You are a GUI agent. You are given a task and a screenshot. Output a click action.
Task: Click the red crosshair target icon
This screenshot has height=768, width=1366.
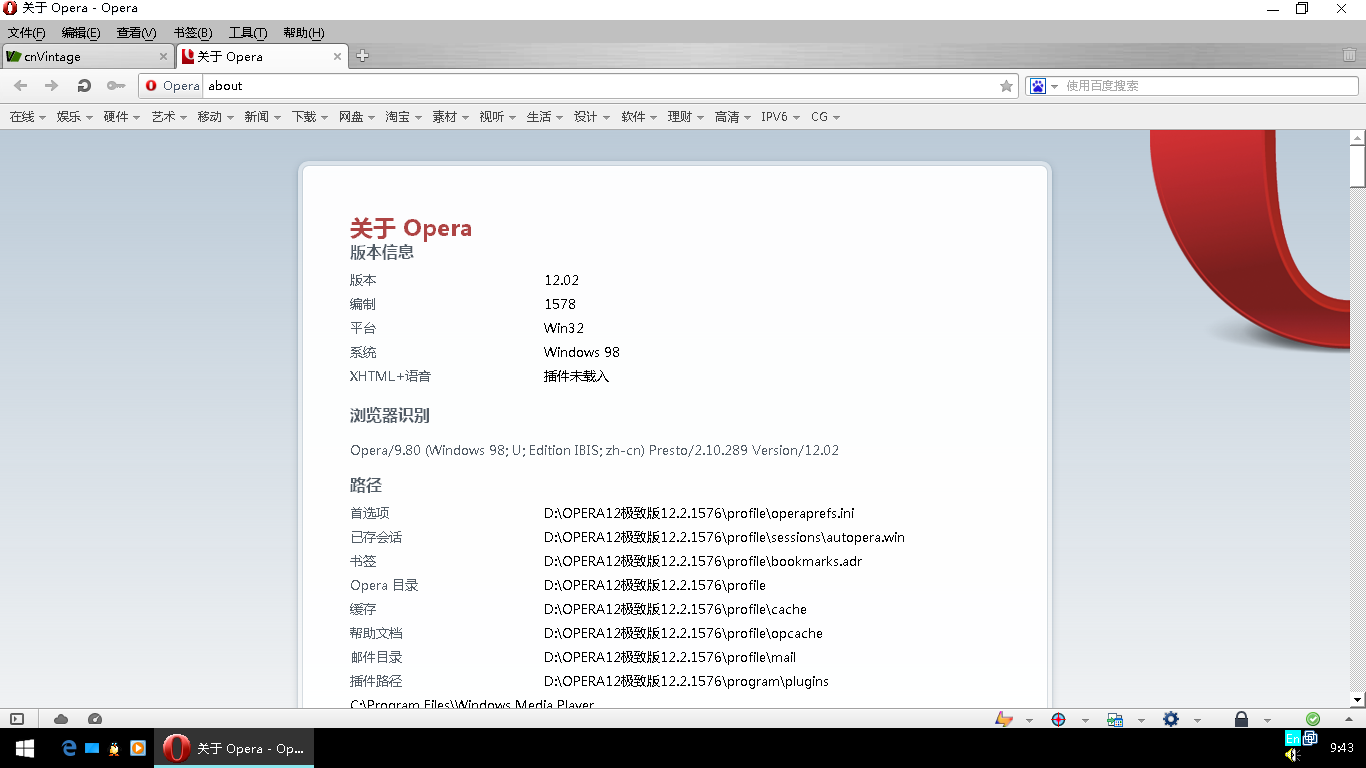tap(1059, 719)
